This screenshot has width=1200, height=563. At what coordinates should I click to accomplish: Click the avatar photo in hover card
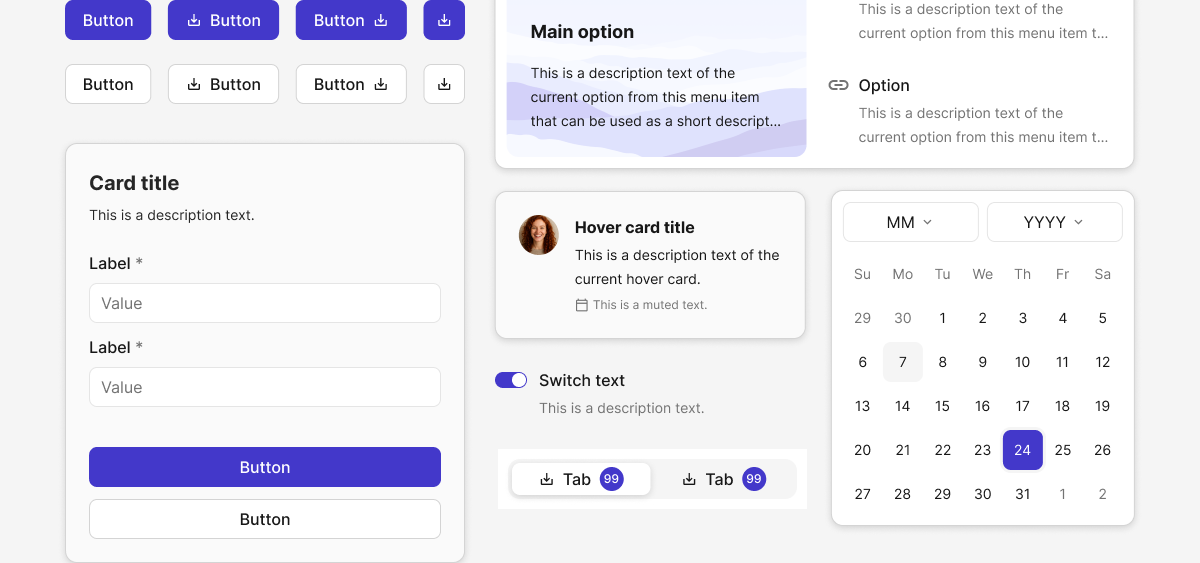[x=539, y=235]
